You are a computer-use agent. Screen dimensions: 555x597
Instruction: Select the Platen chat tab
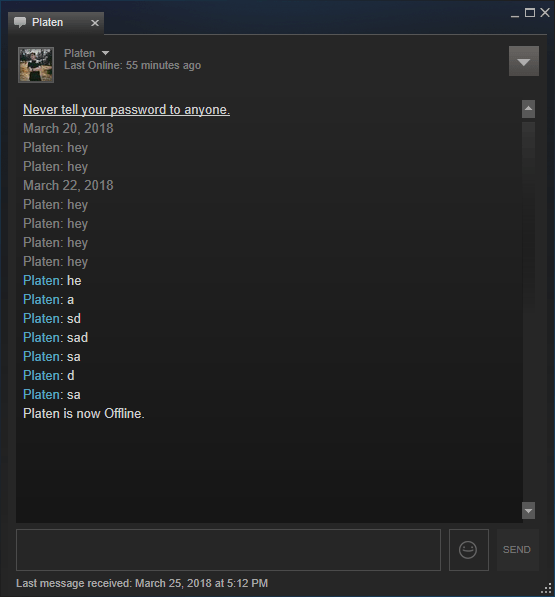click(56, 23)
